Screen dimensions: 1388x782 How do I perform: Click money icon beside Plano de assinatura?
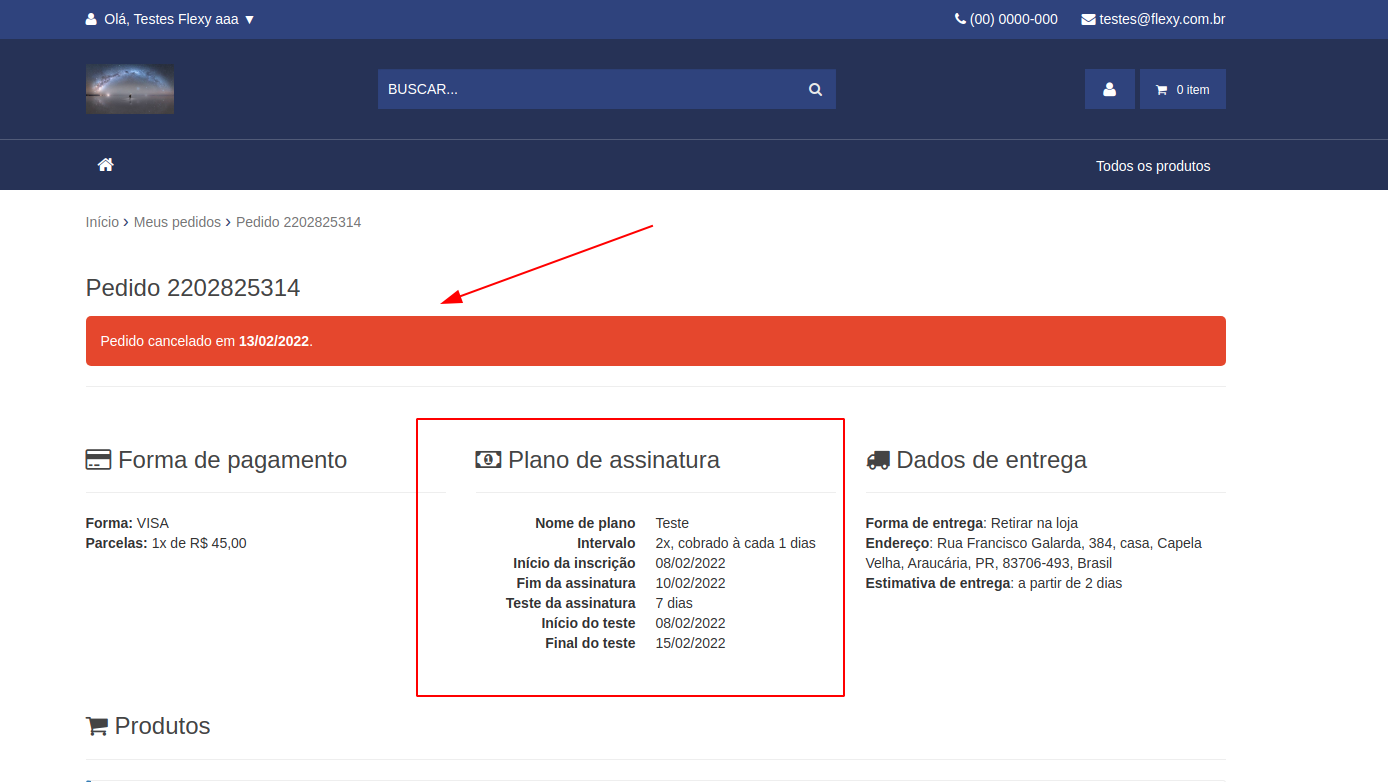[x=488, y=460]
